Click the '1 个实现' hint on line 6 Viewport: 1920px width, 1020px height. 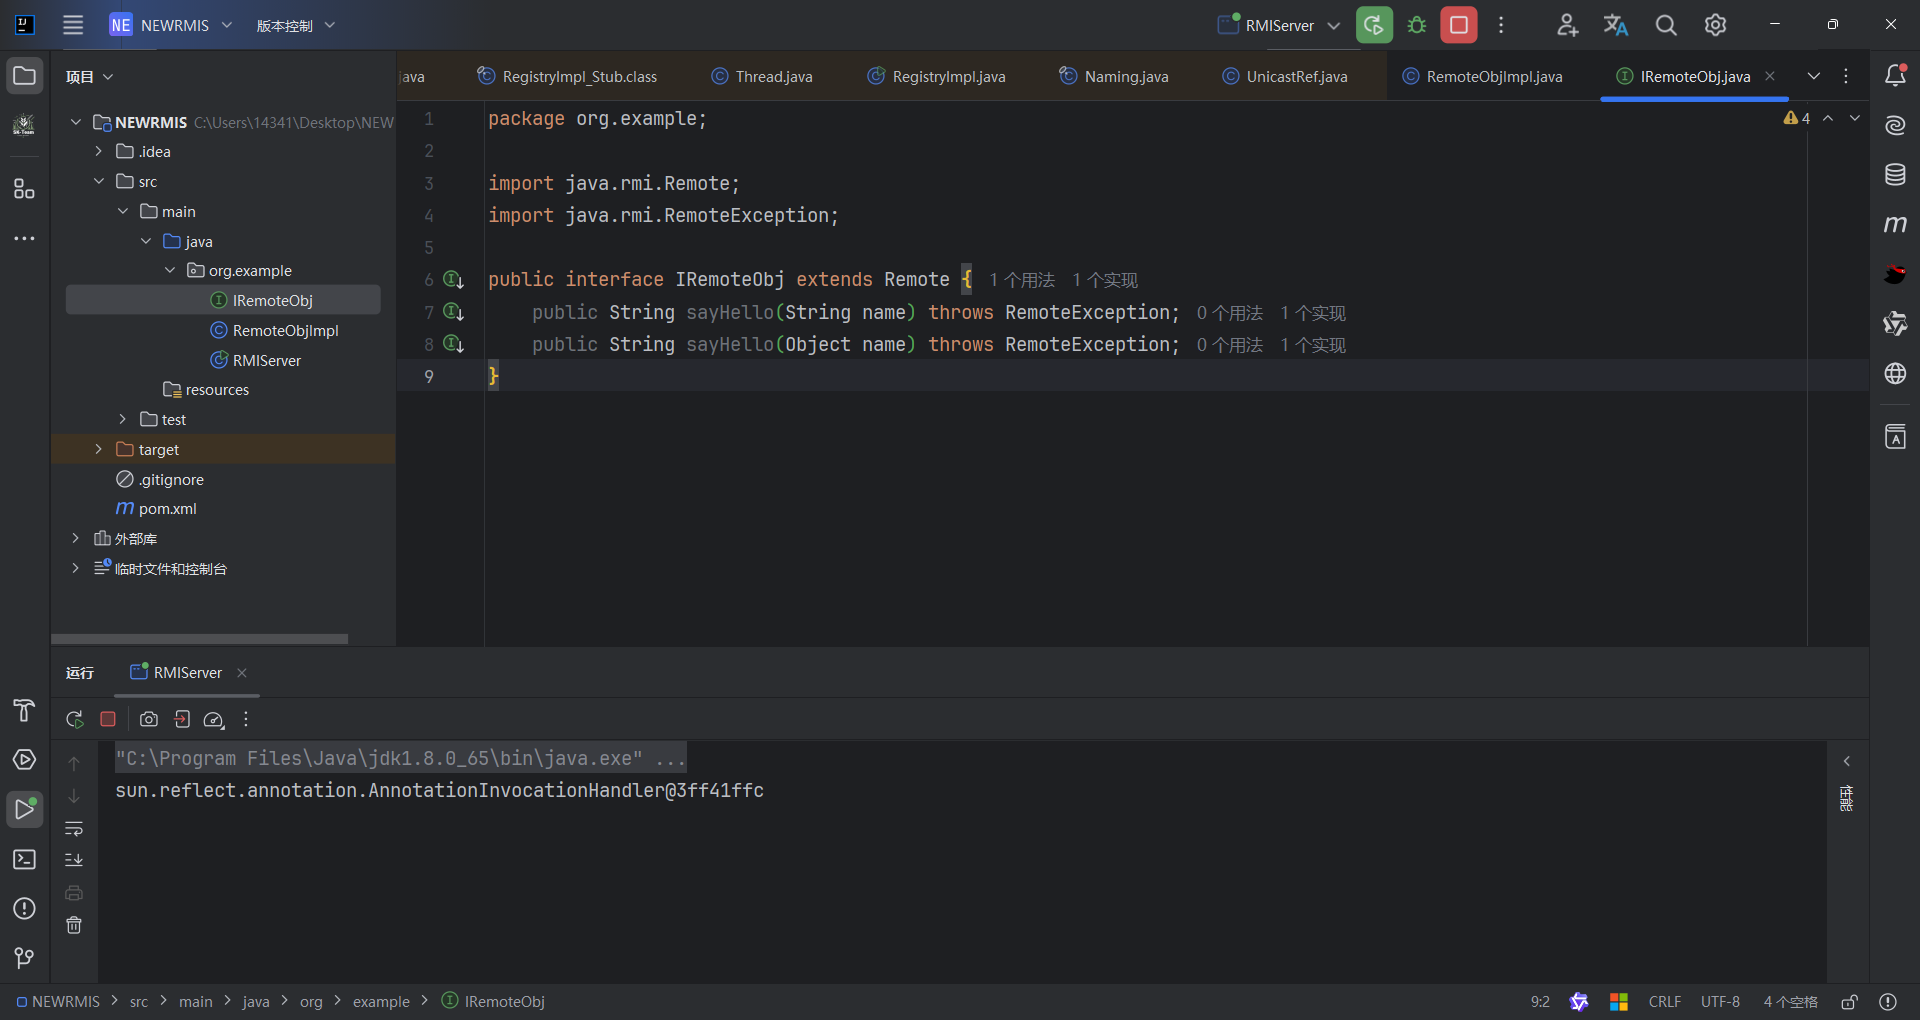click(1105, 280)
